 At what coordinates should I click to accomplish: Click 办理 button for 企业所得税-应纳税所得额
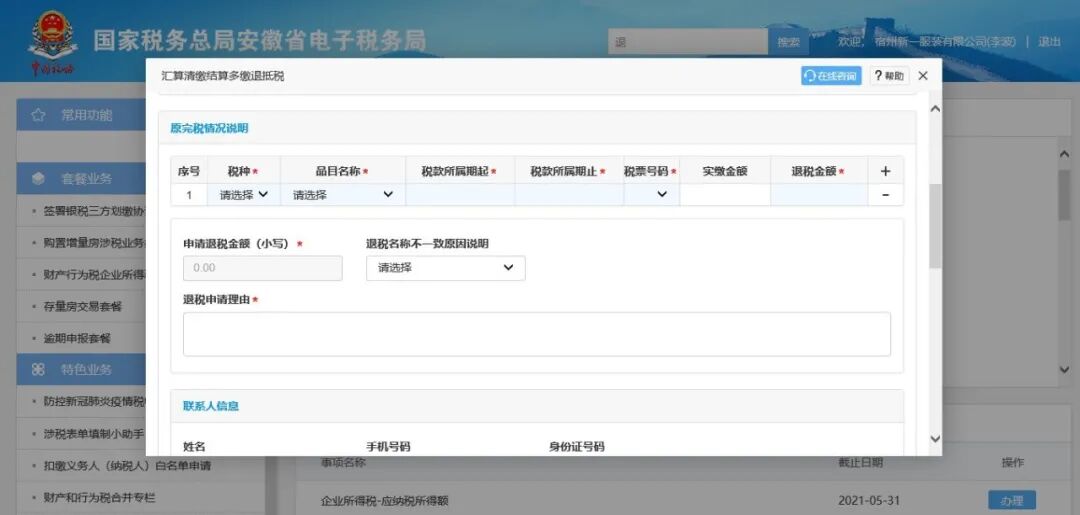pyautogui.click(x=1012, y=501)
